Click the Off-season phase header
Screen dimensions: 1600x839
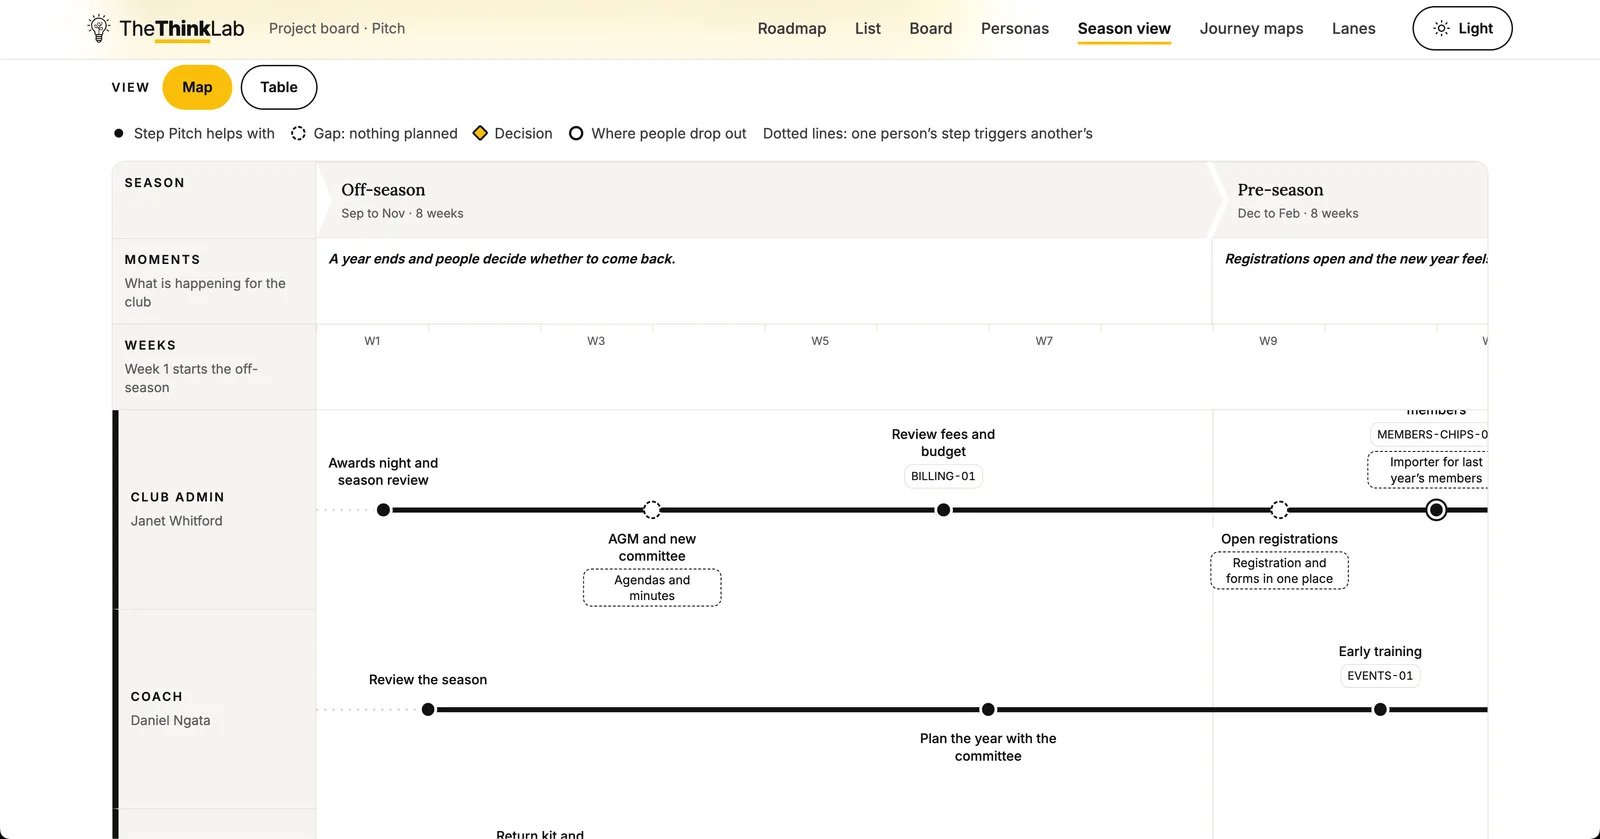coord(764,200)
